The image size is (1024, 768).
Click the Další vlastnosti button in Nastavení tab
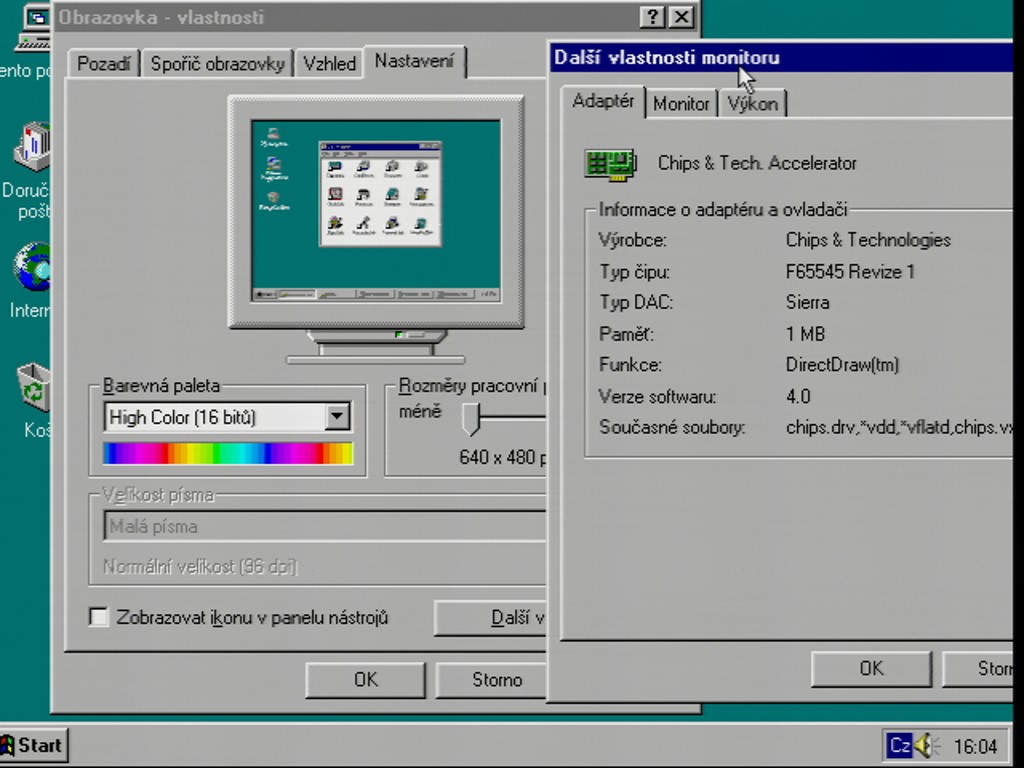pos(490,618)
